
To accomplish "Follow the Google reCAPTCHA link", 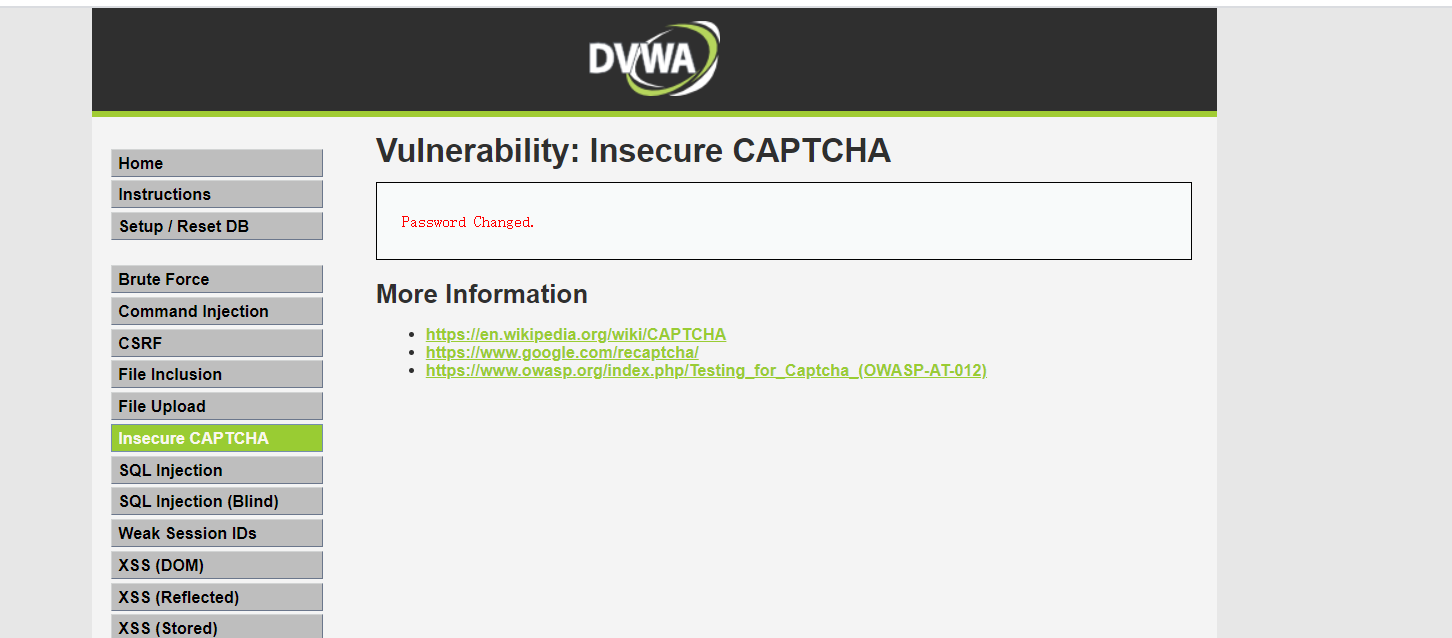I will coord(562,352).
